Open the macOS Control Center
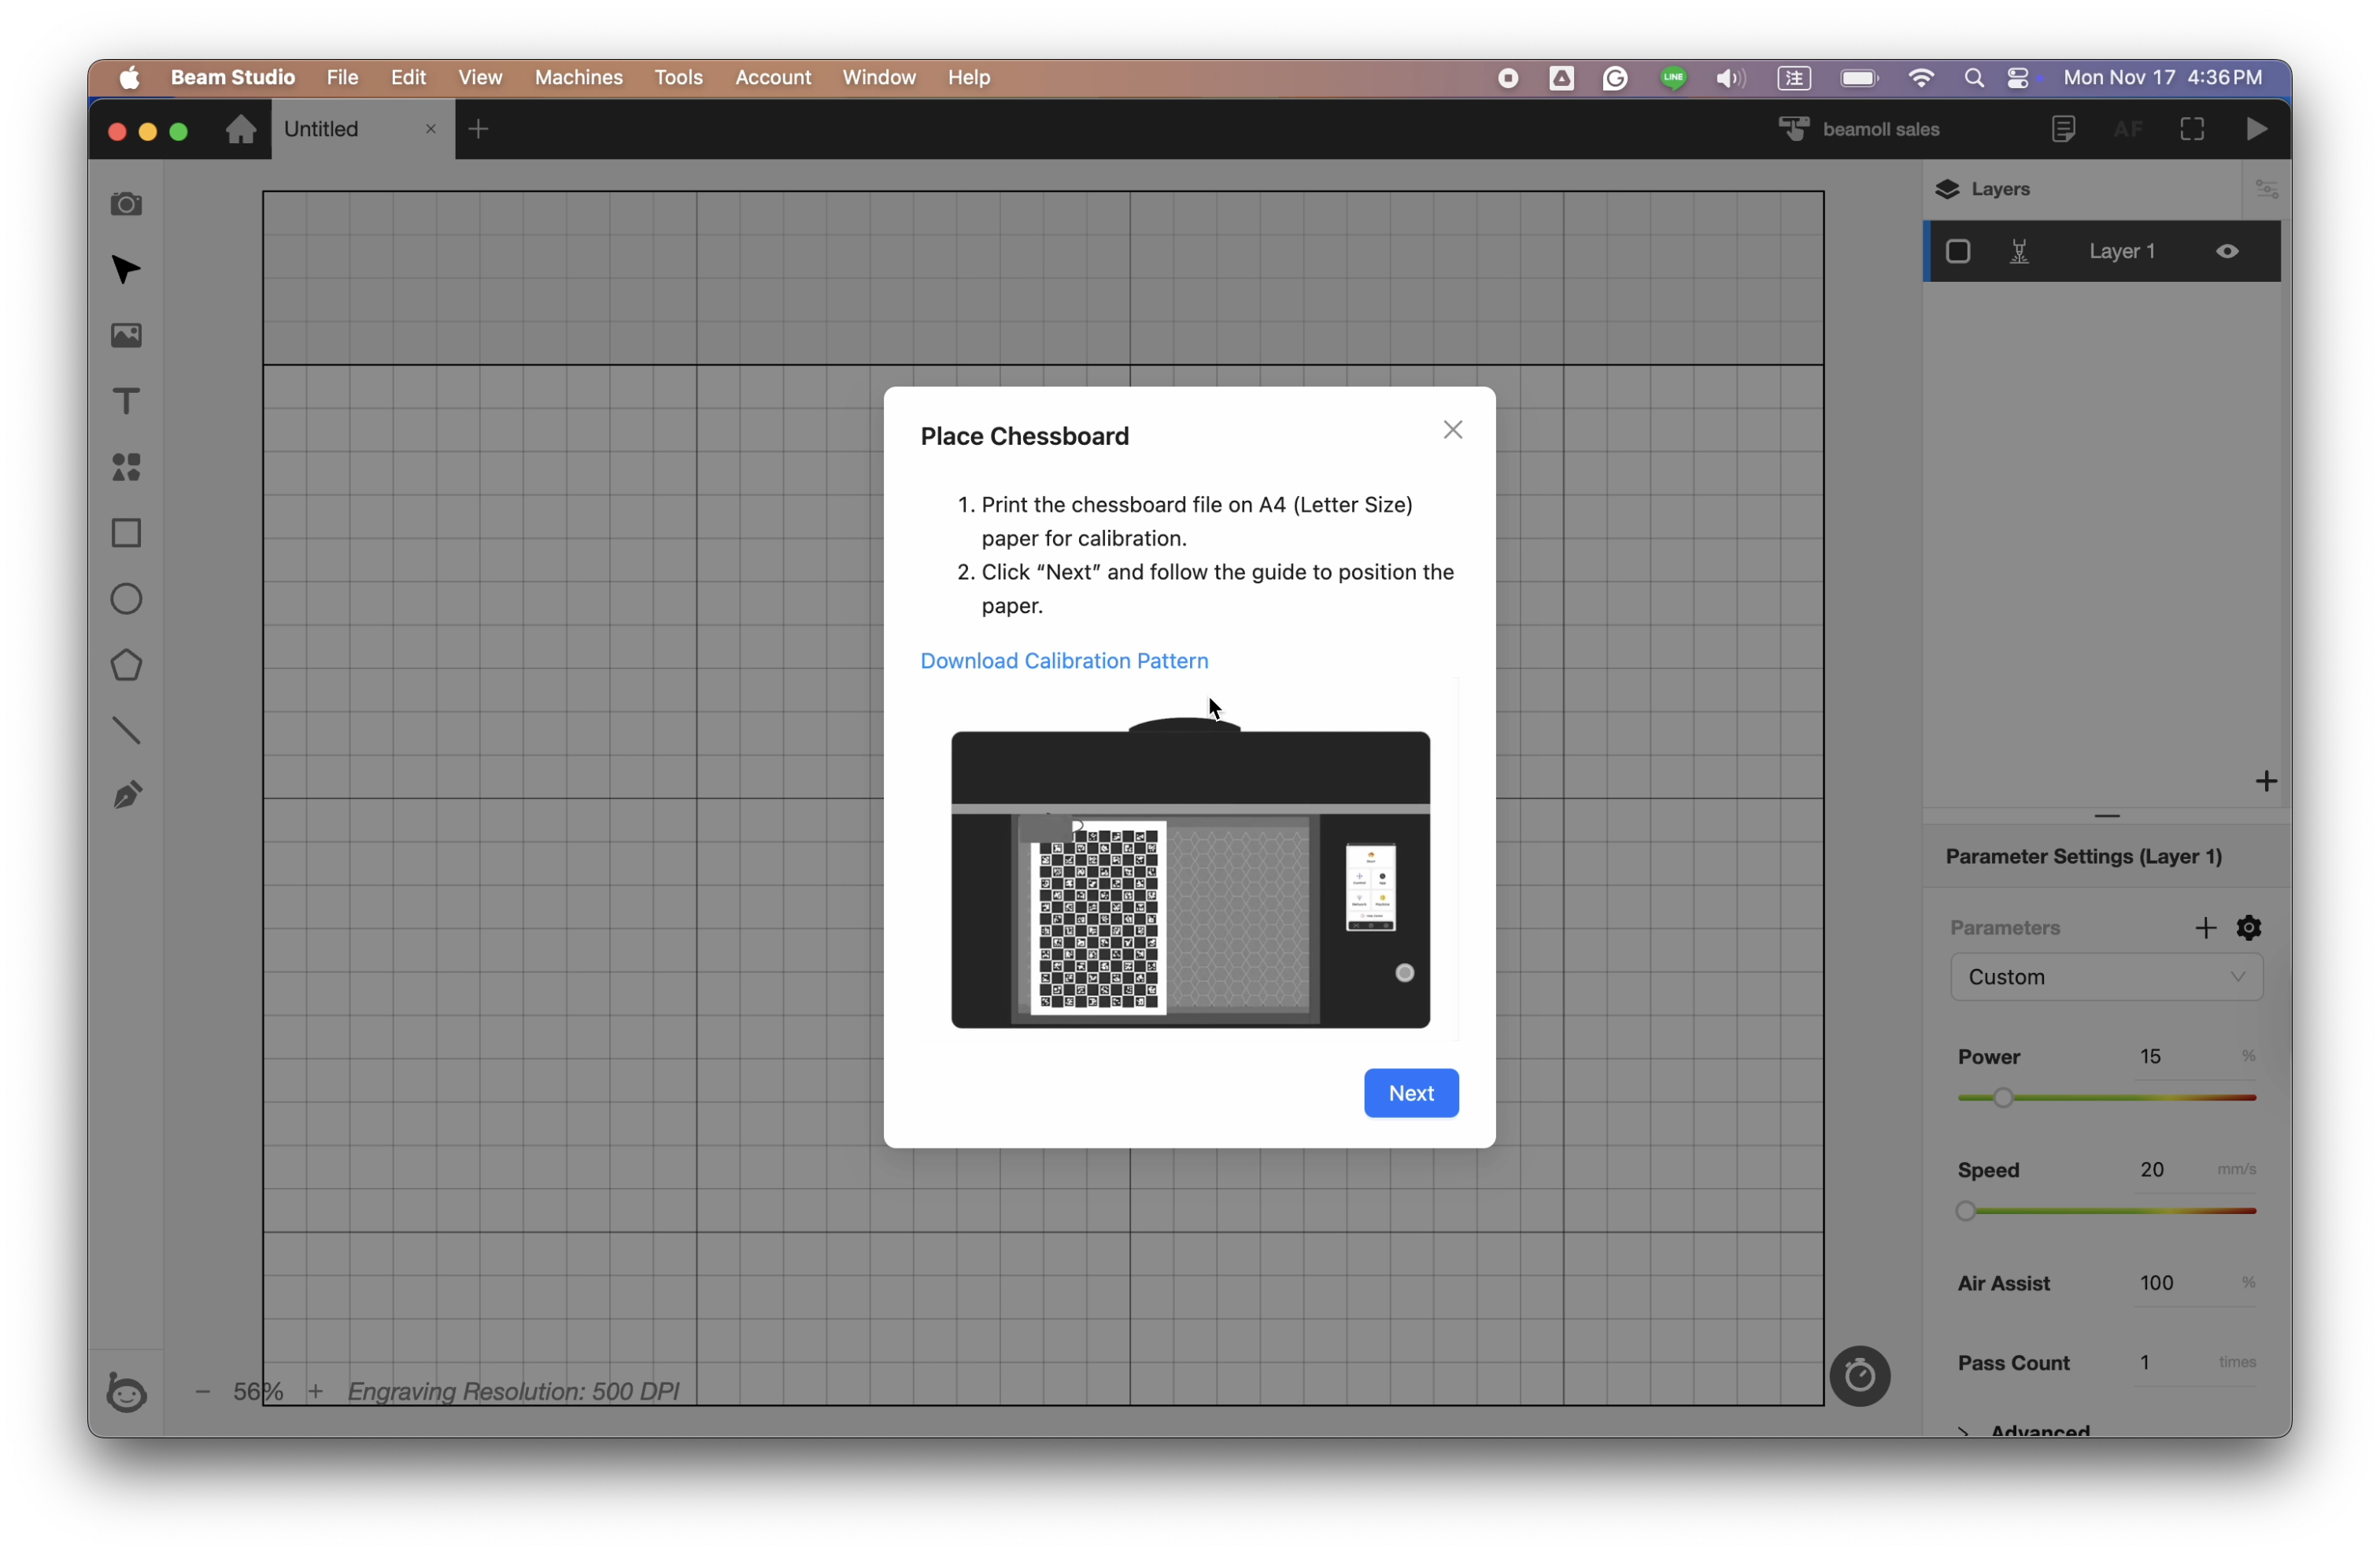 2018,77
